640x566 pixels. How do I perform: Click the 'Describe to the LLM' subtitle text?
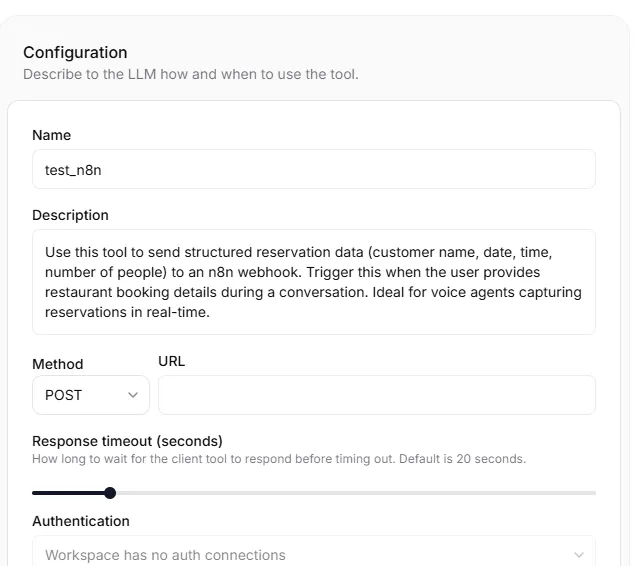click(191, 74)
